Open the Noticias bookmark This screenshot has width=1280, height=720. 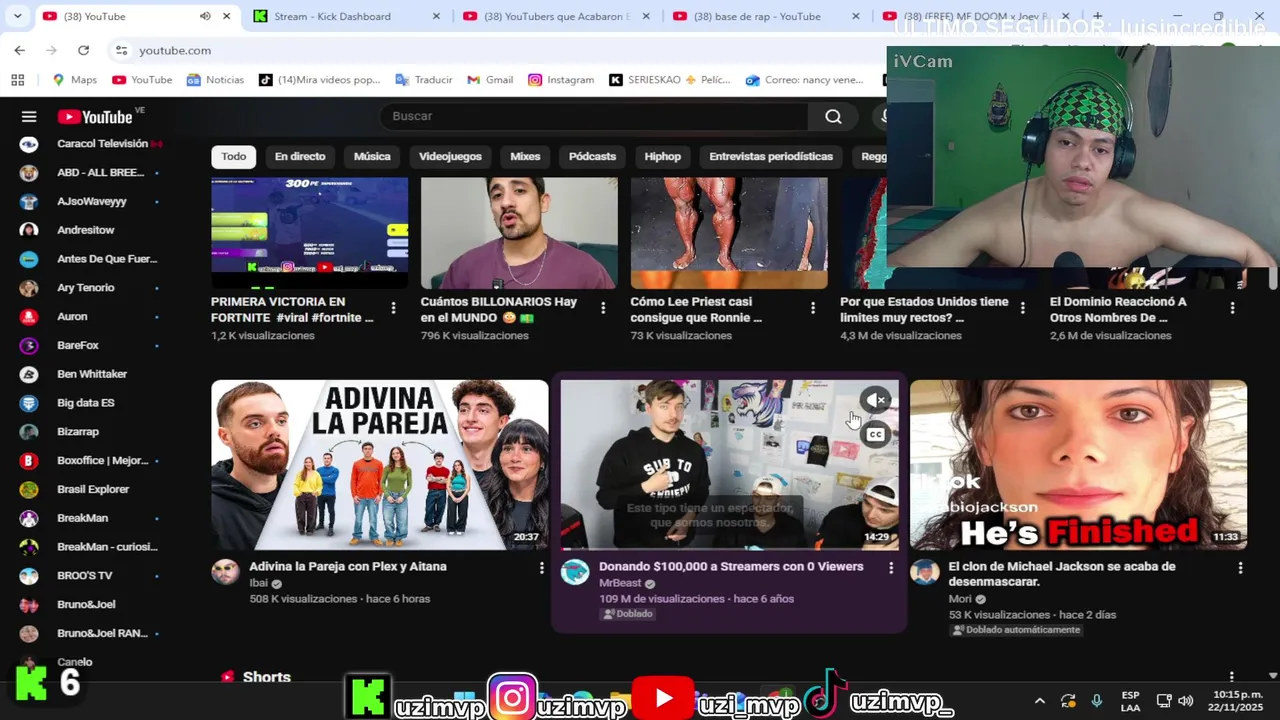click(215, 80)
